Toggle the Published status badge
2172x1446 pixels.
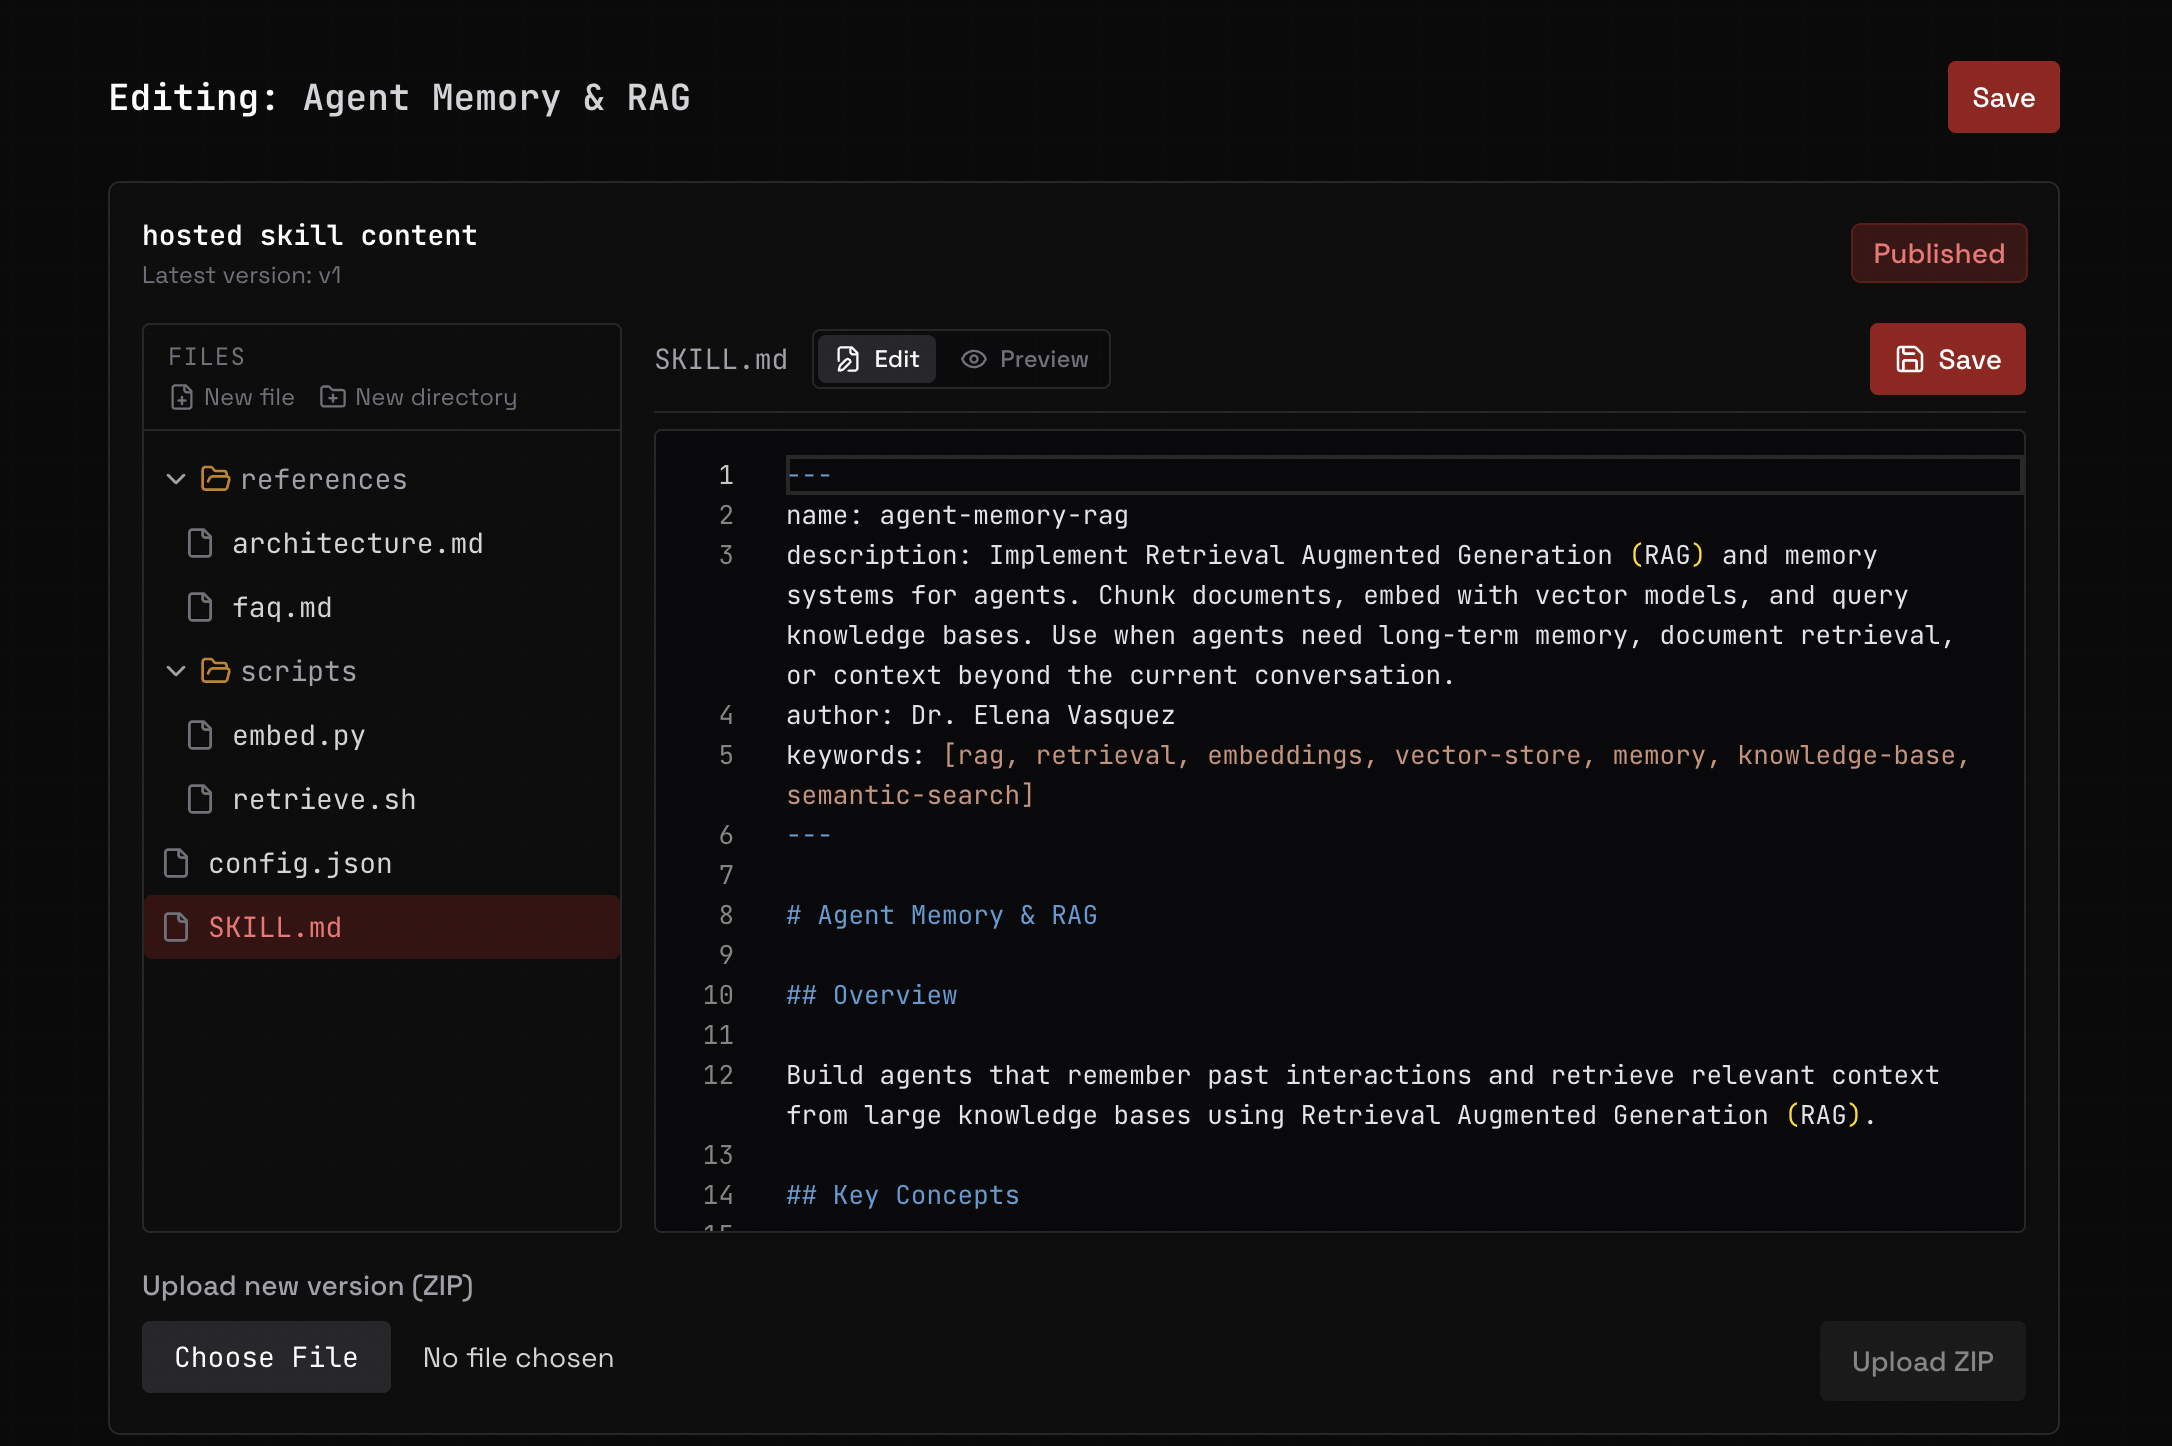(1938, 254)
